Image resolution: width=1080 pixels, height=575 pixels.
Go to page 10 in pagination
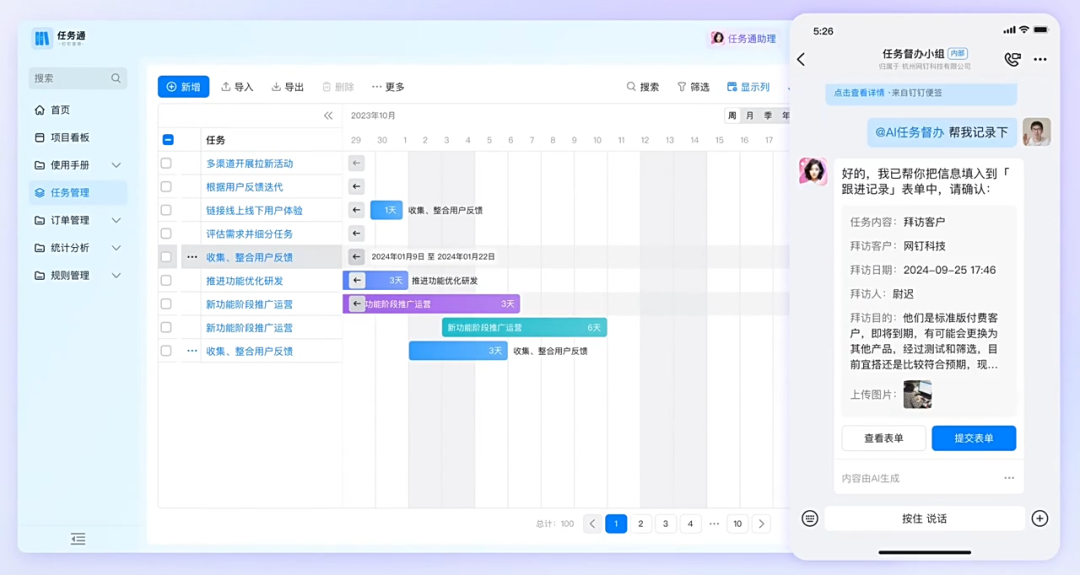point(737,524)
